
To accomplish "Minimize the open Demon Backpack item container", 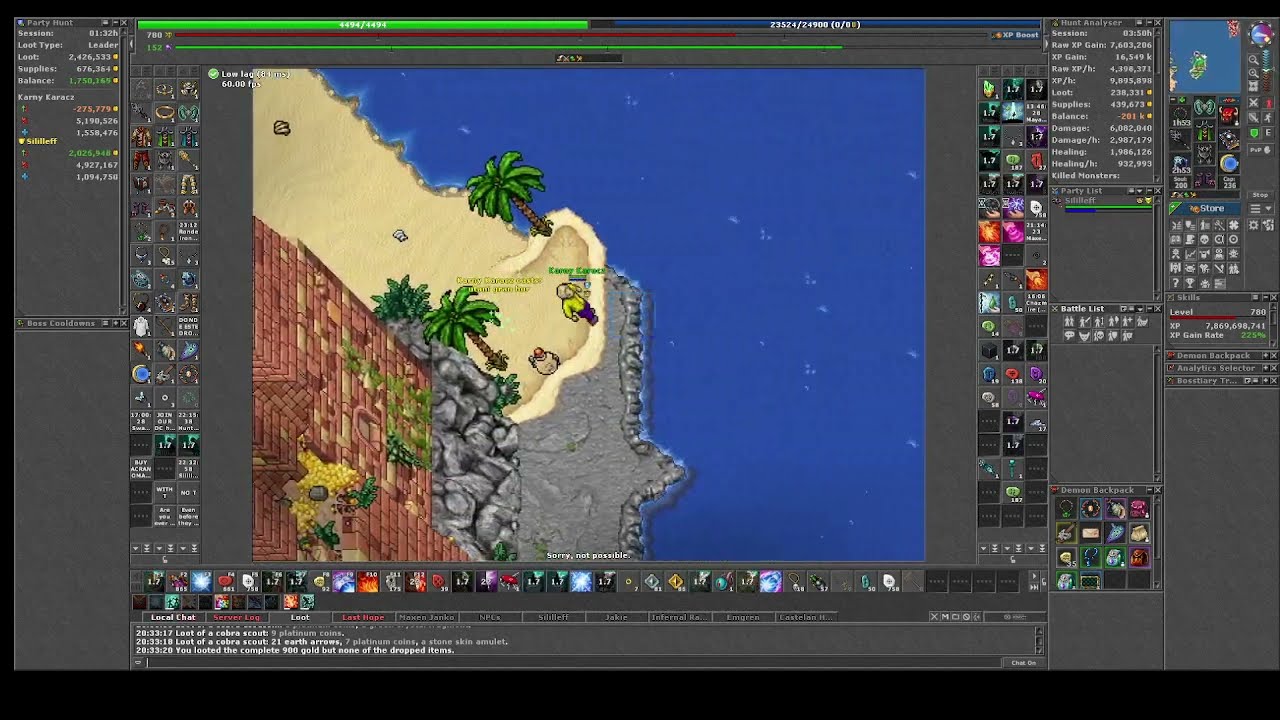I will 1148,490.
